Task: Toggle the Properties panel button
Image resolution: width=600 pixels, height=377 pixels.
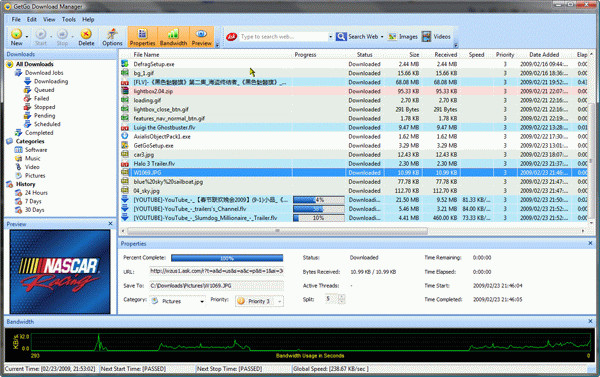Action: click(142, 37)
